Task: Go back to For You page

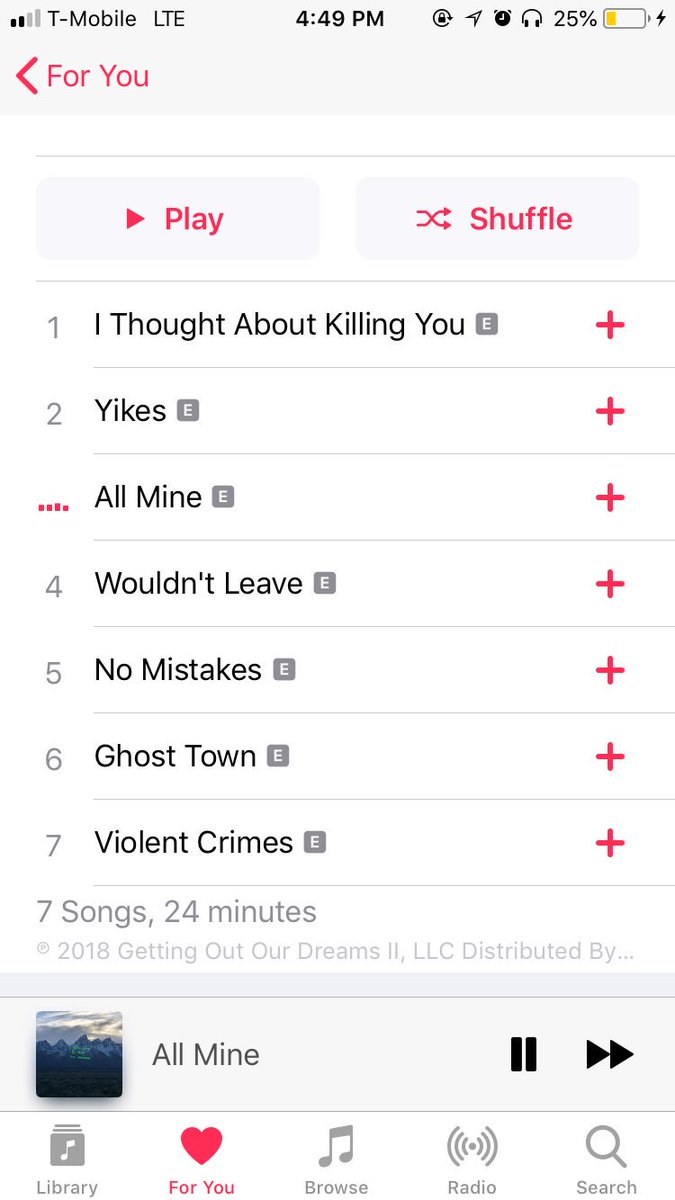Action: (83, 76)
